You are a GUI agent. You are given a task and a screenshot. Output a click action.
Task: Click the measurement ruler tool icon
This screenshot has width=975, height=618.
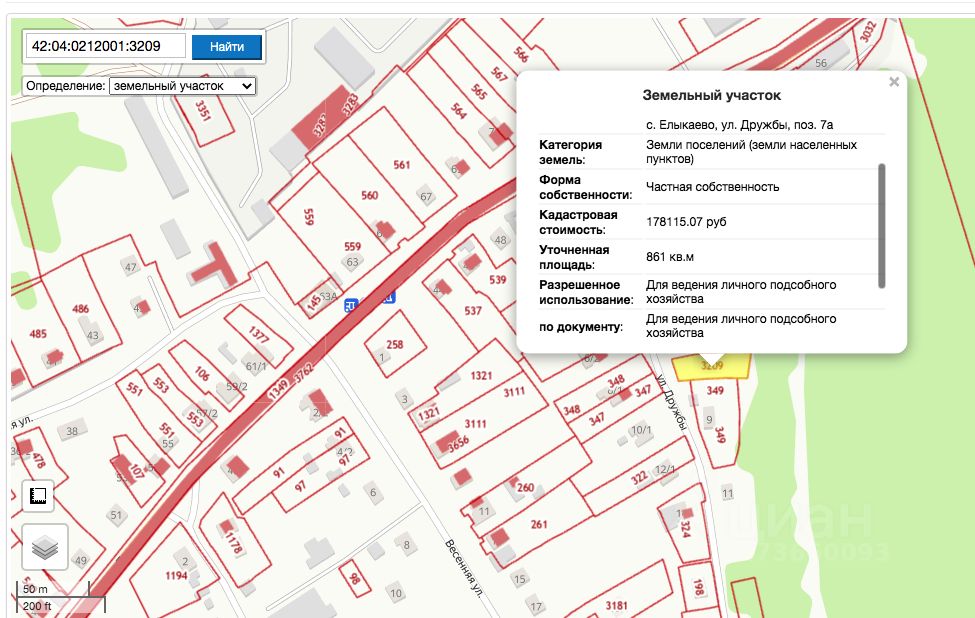click(39, 496)
